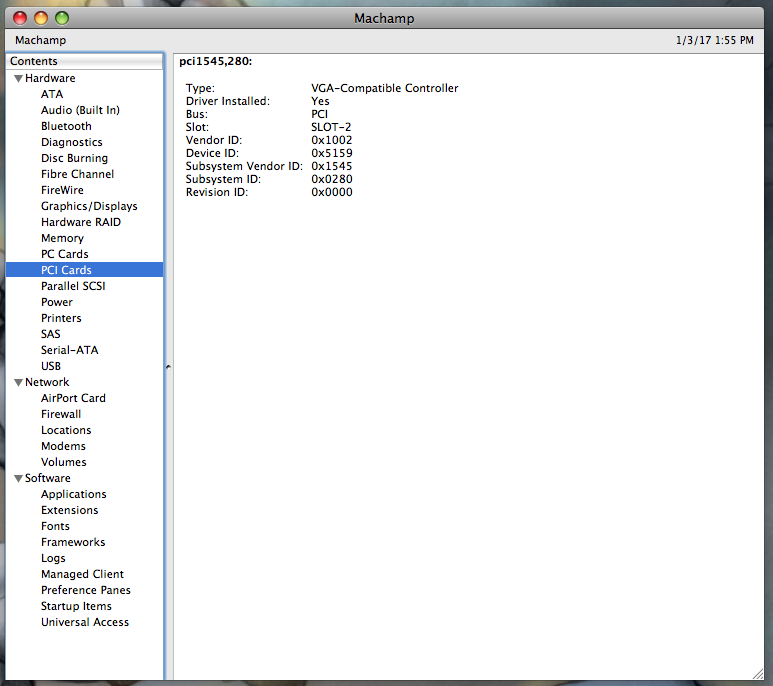The height and width of the screenshot is (686, 773).
Task: Select FireWire in the Contents list
Action: 62,190
